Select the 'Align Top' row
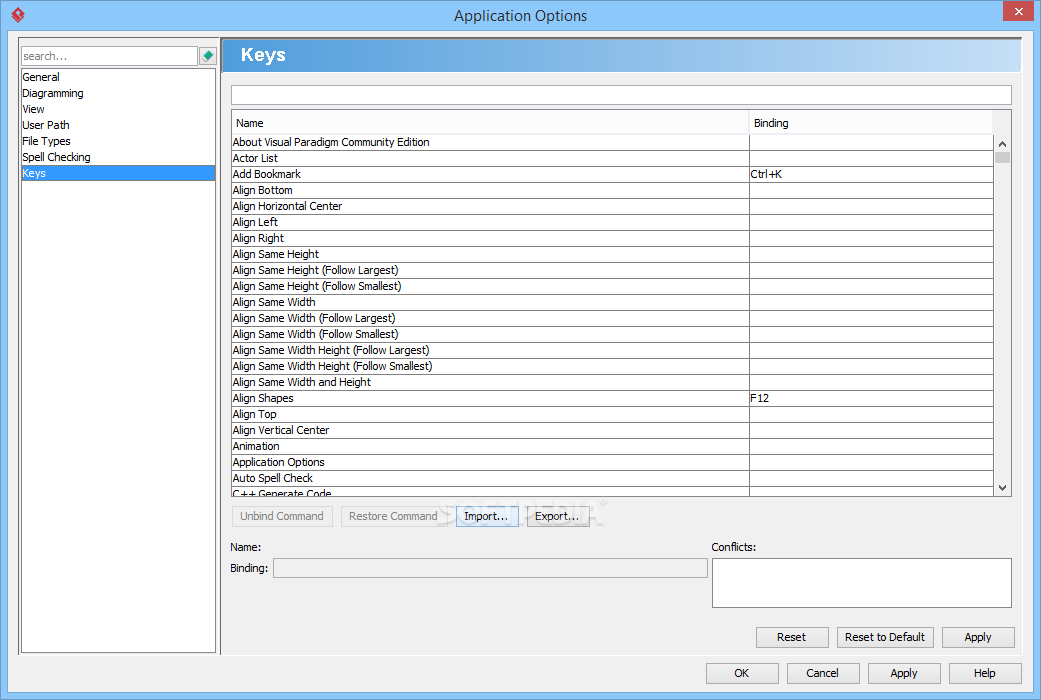Screen dimensions: 1041x700 pos(612,414)
